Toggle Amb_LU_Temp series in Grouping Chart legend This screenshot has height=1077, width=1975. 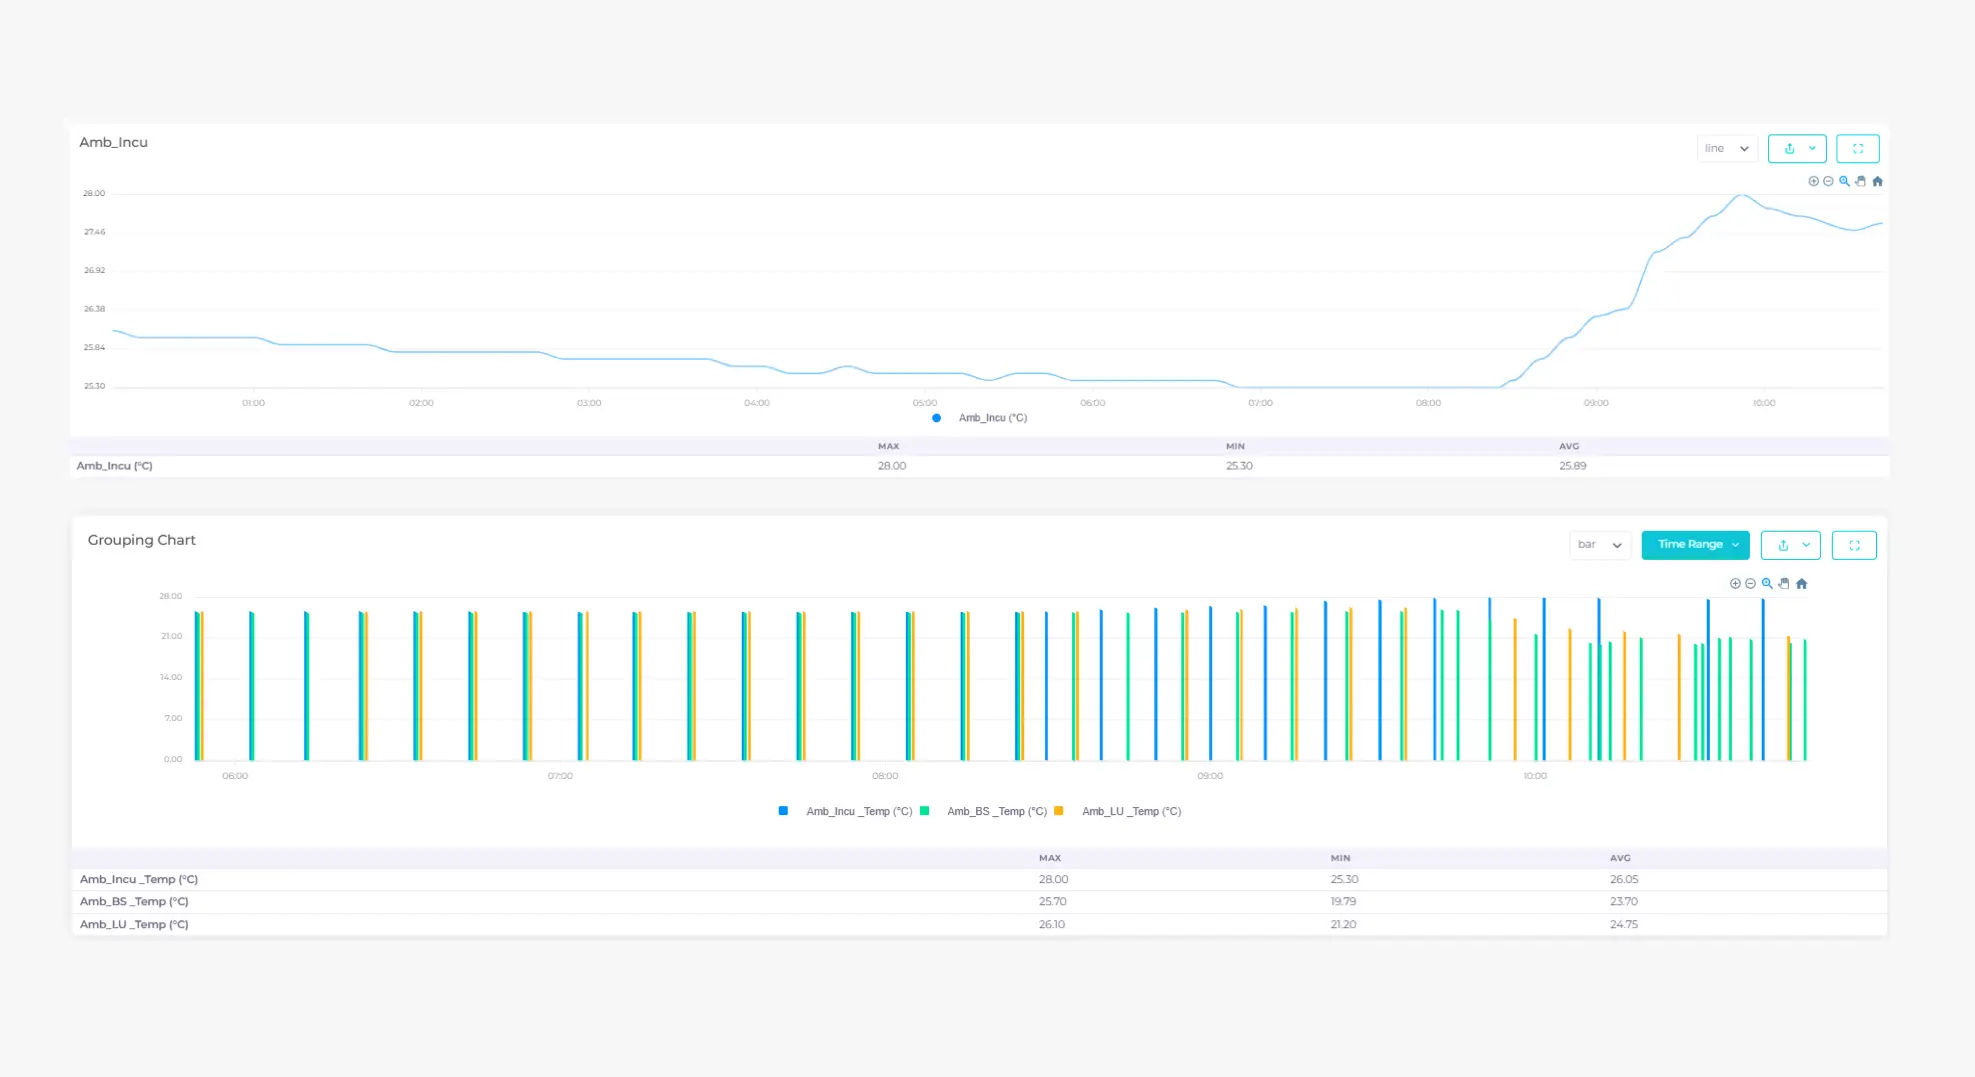pyautogui.click(x=1120, y=811)
